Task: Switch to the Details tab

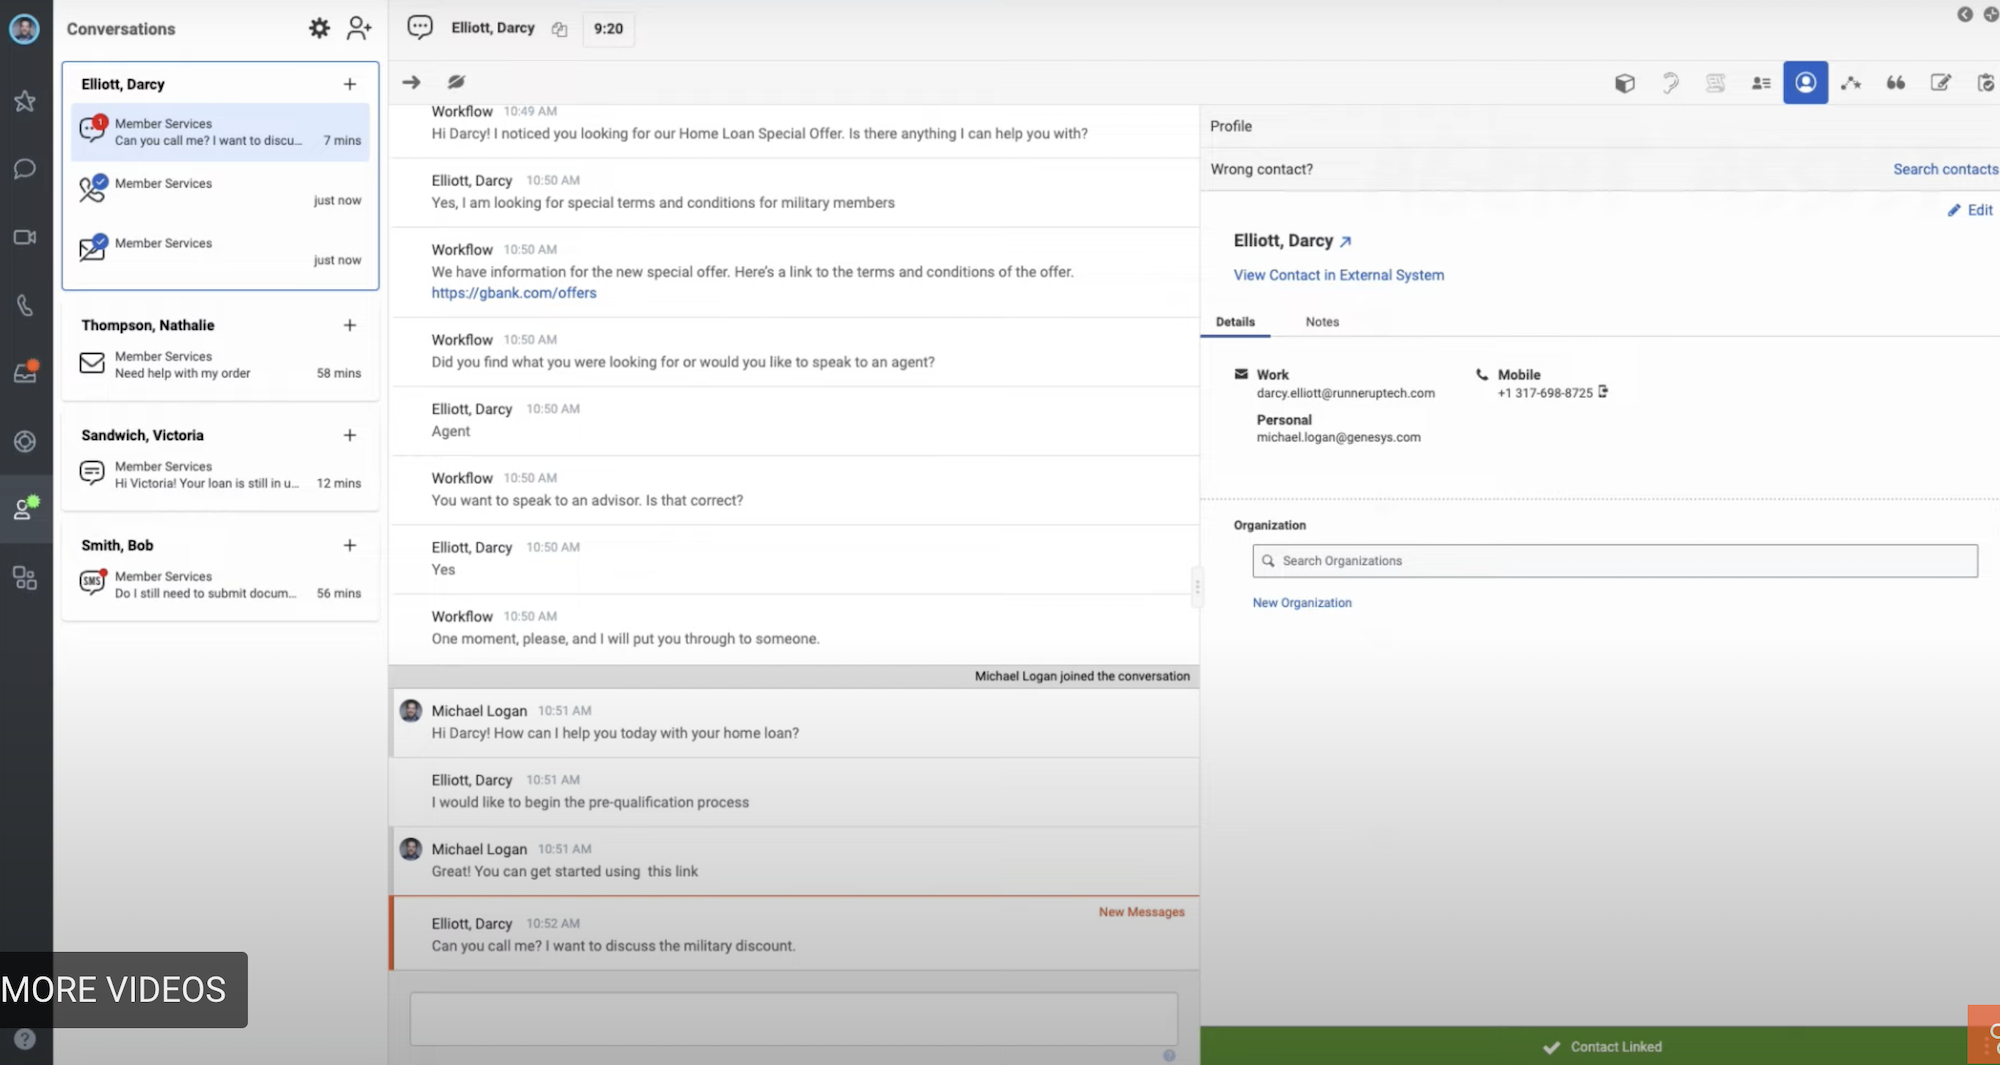Action: click(x=1235, y=322)
